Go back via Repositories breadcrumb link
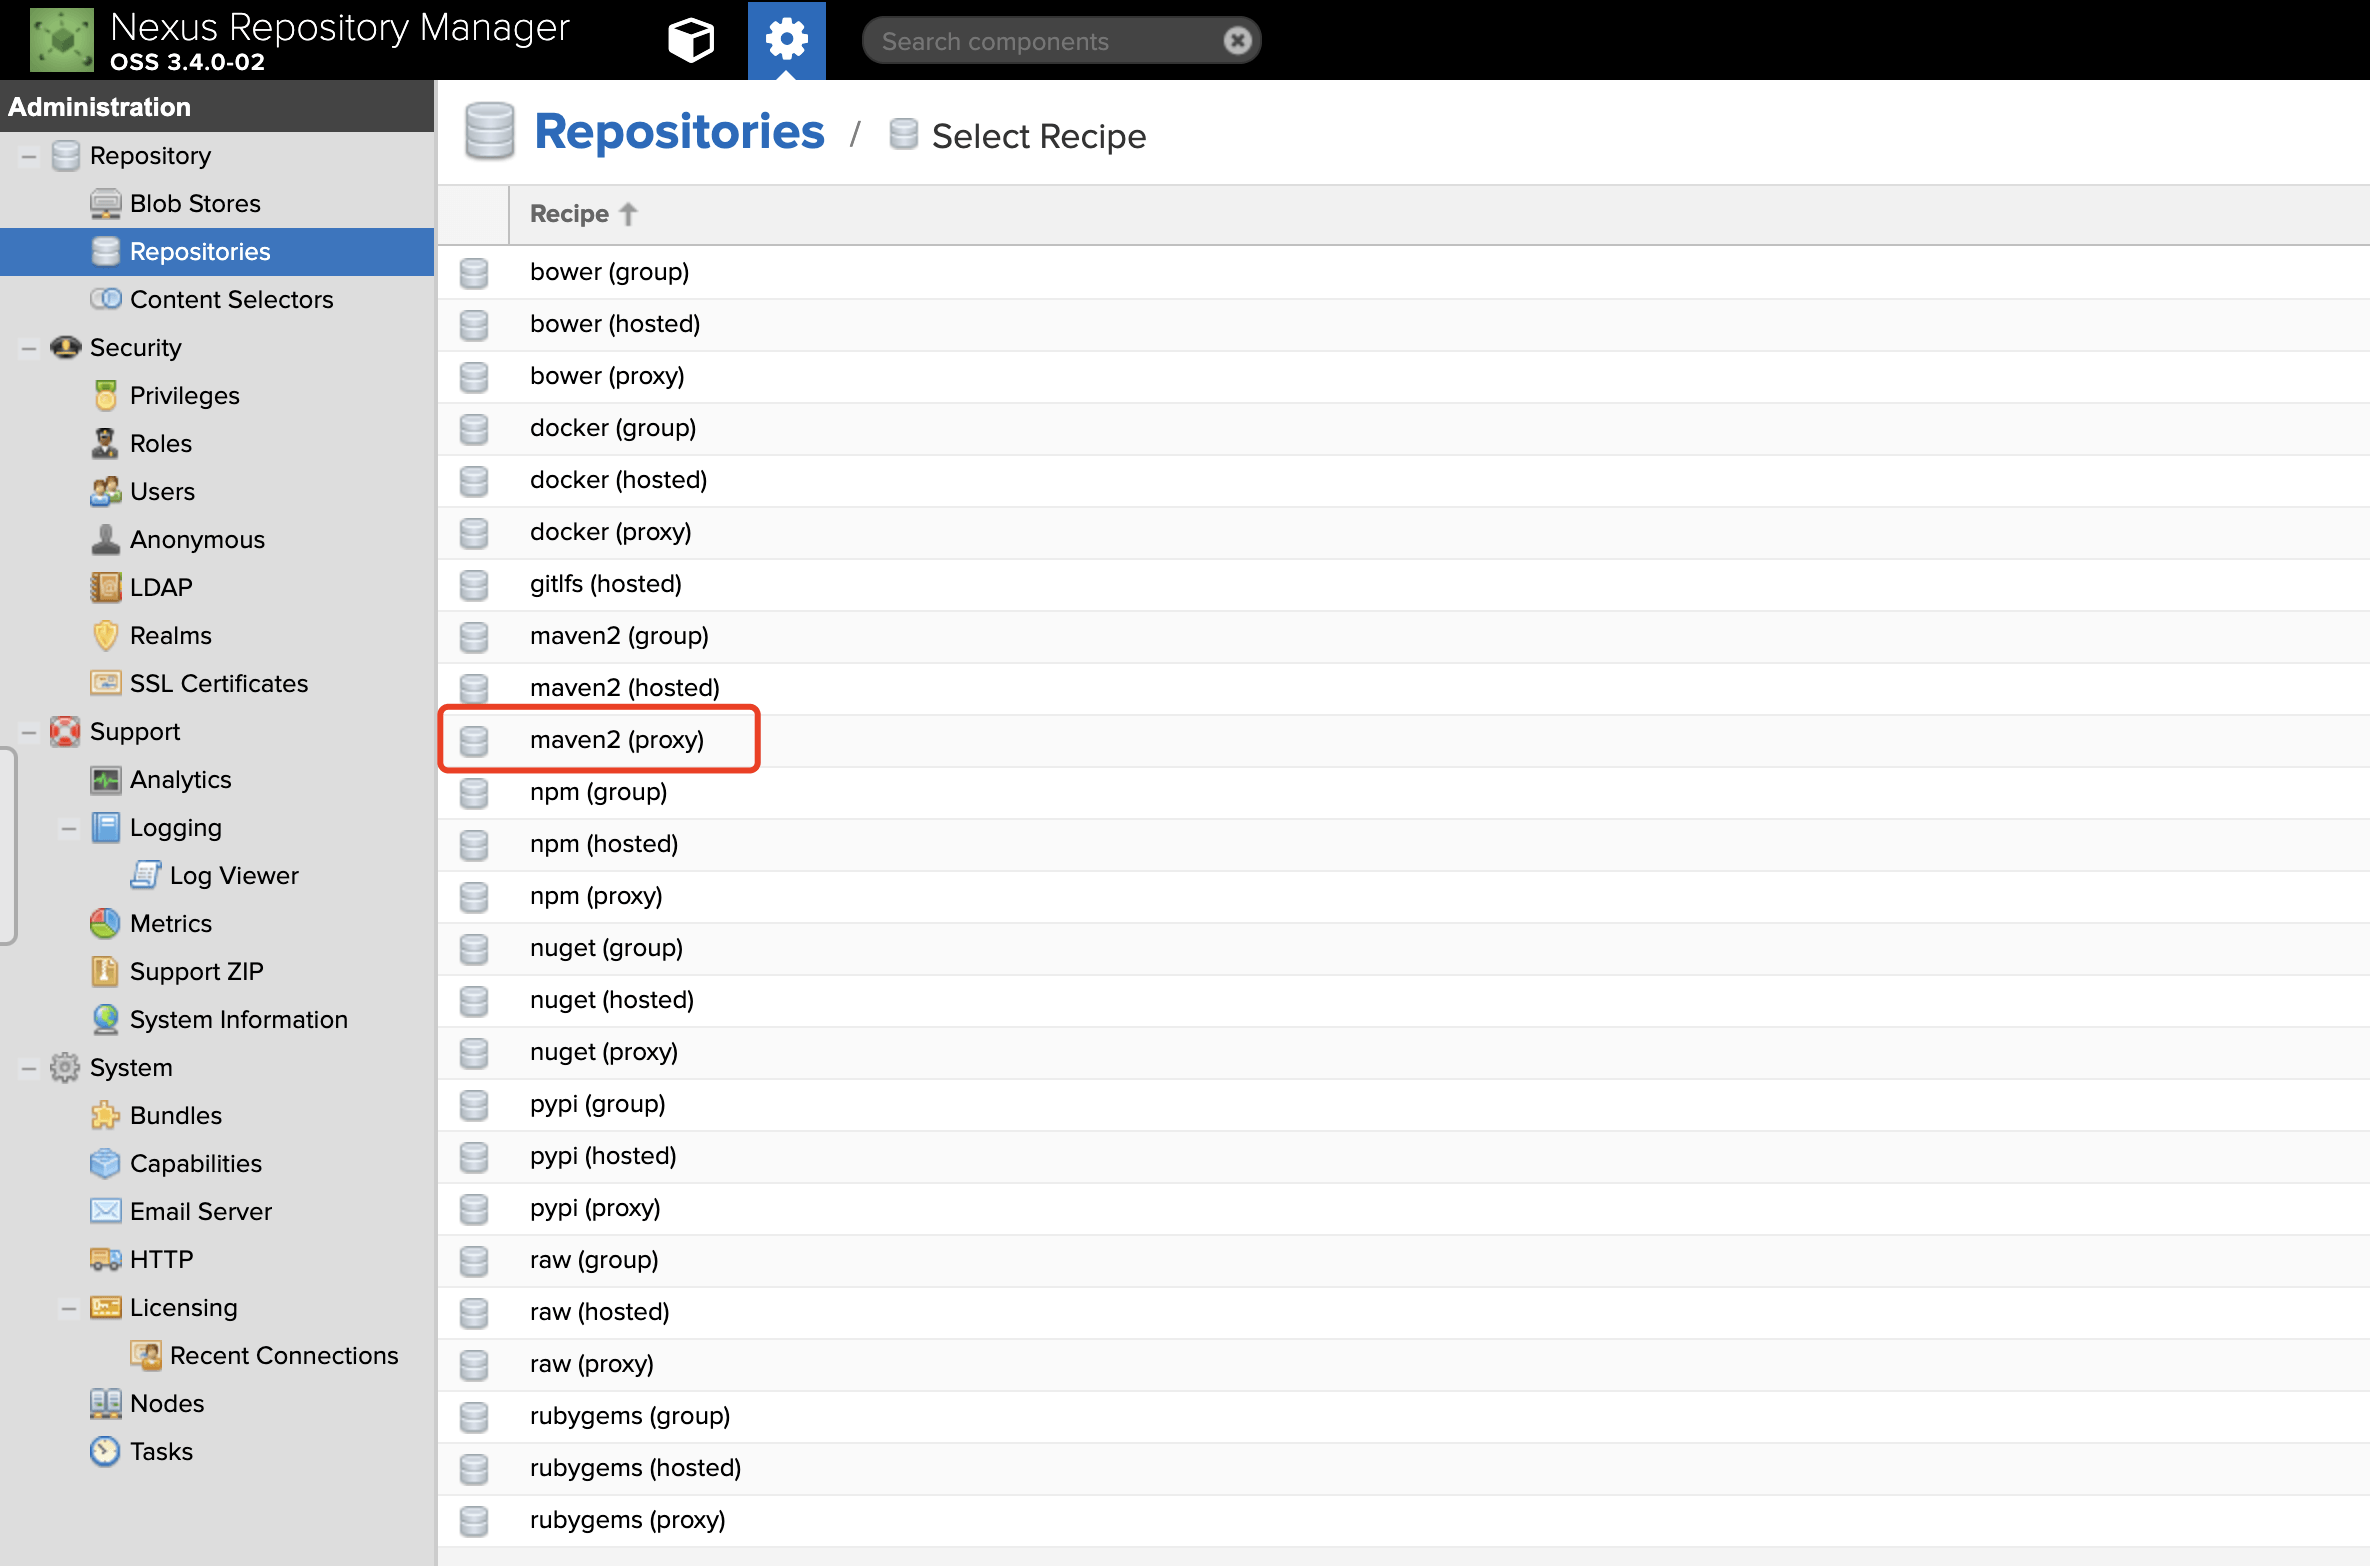The image size is (2370, 1566). [x=679, y=133]
